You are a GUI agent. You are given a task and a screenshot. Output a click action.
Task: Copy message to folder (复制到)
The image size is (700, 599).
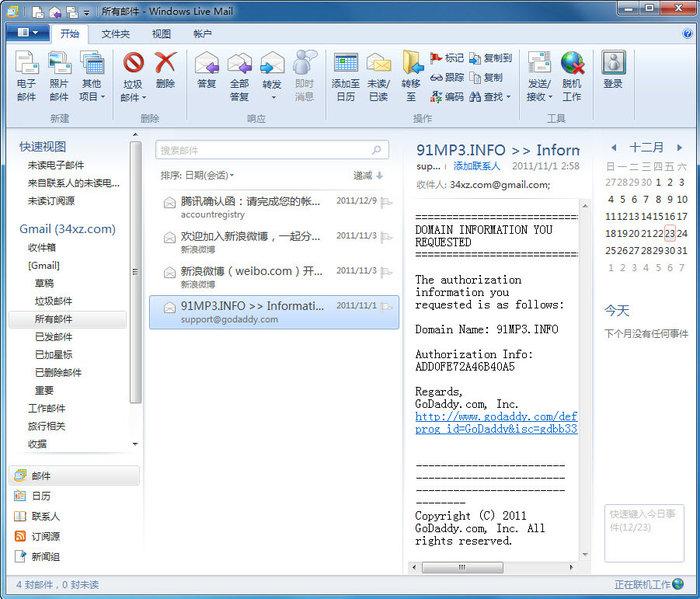coord(490,58)
